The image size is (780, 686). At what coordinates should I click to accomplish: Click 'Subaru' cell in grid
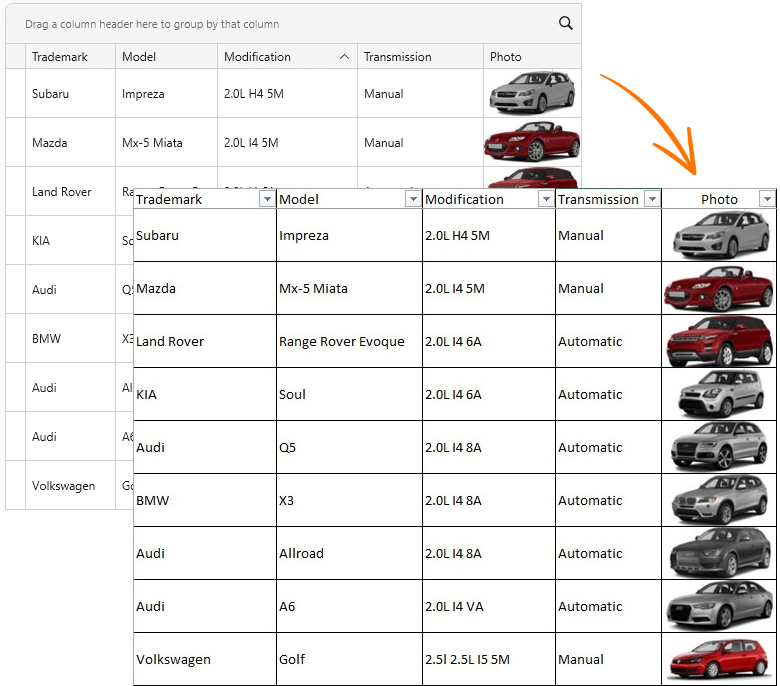(x=71, y=93)
